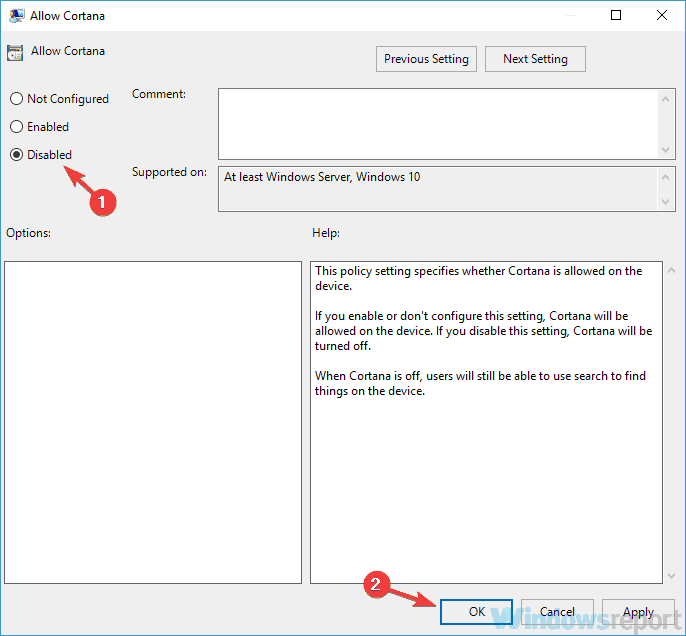Go to Next Setting
The height and width of the screenshot is (636, 686).
535,59
